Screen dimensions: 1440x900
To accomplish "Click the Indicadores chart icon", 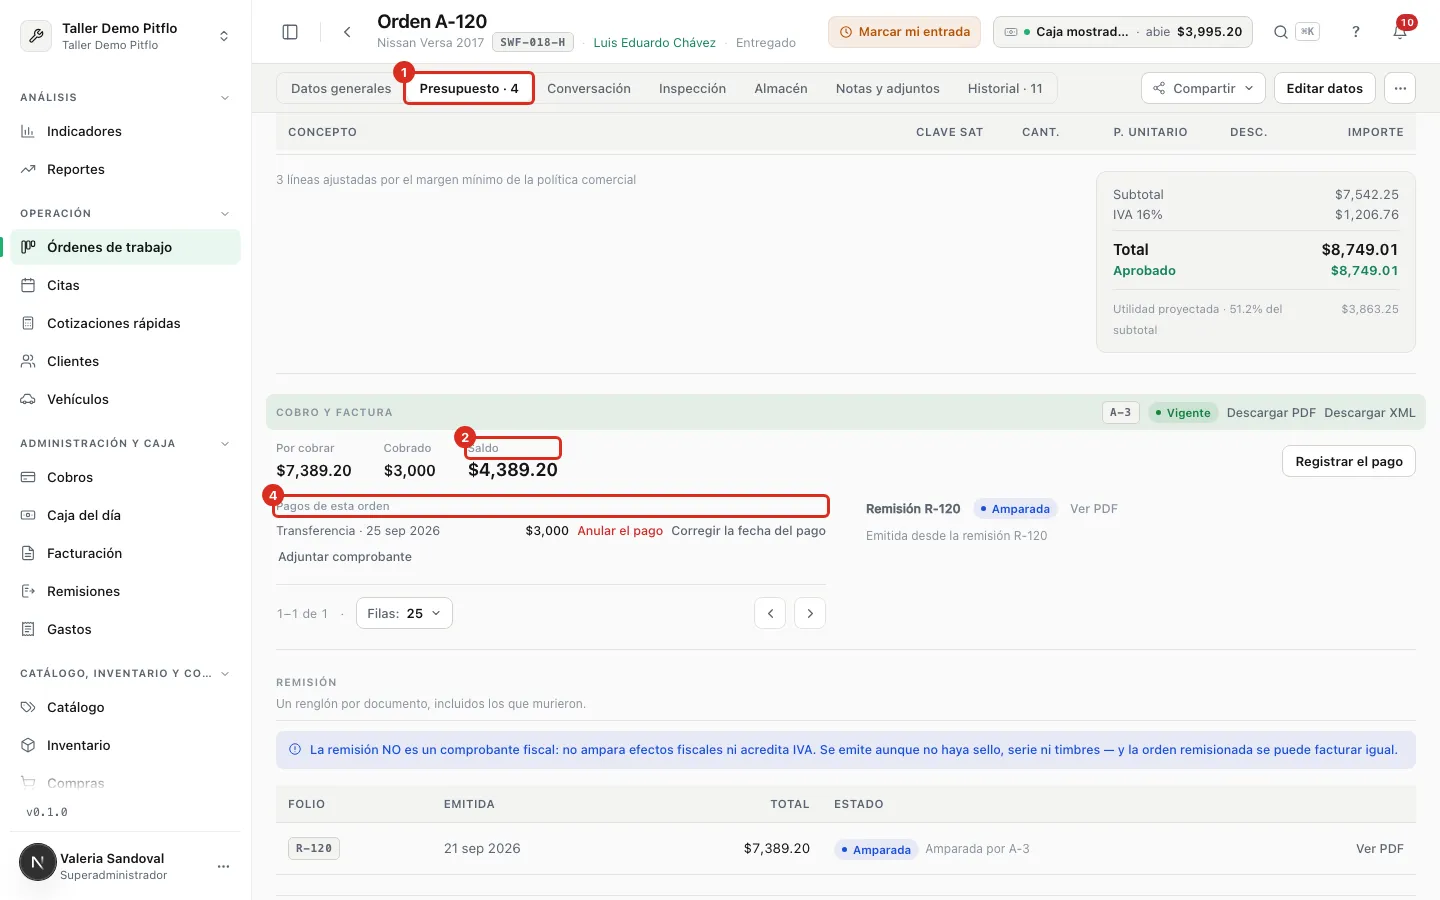I will [28, 132].
